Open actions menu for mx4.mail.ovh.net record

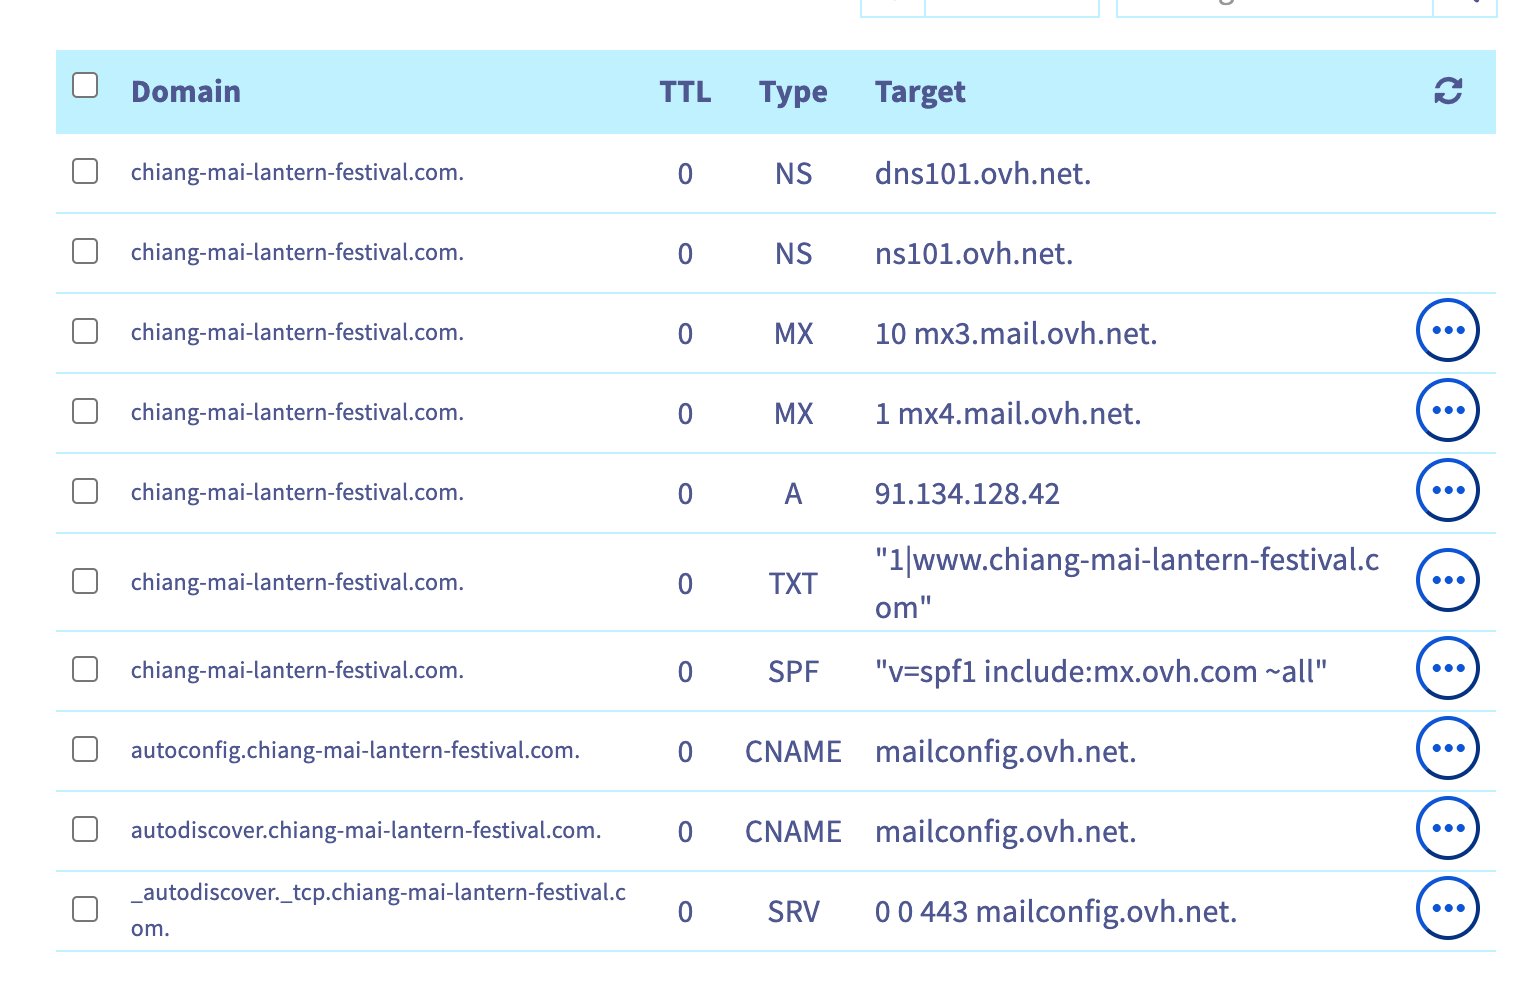point(1447,410)
